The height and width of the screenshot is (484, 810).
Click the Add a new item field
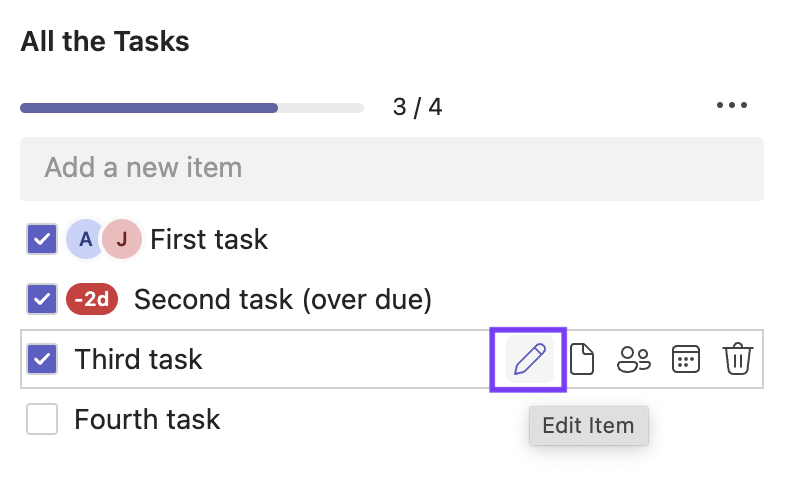tap(391, 167)
